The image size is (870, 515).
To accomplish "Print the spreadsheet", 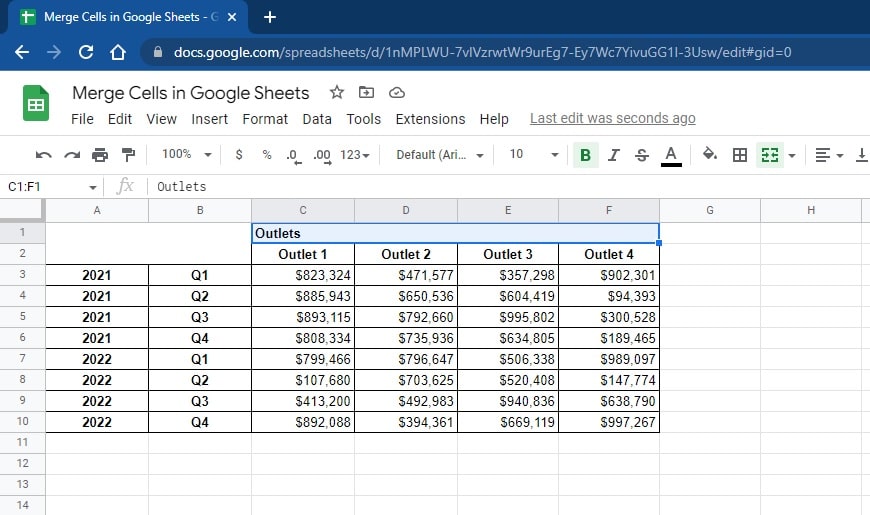I will click(100, 155).
